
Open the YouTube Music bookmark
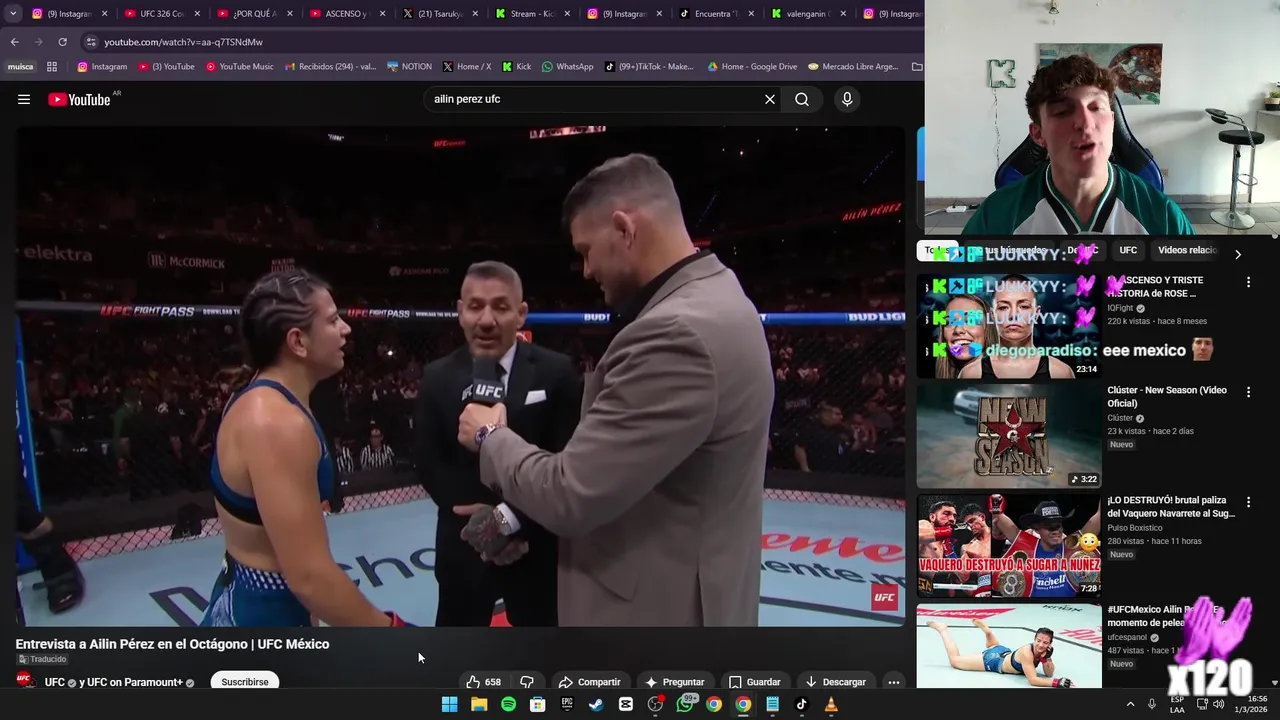tap(239, 67)
